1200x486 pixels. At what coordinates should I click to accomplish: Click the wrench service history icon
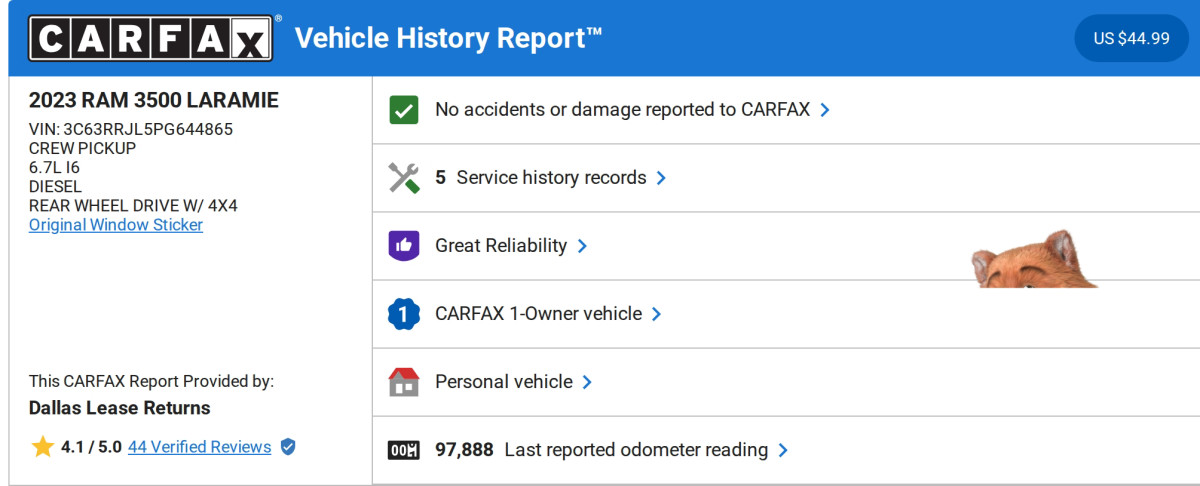(404, 178)
